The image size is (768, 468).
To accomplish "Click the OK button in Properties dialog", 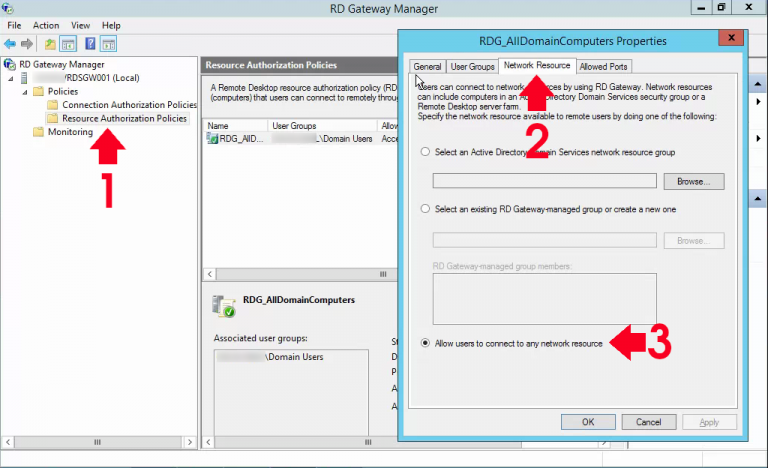I will (588, 422).
